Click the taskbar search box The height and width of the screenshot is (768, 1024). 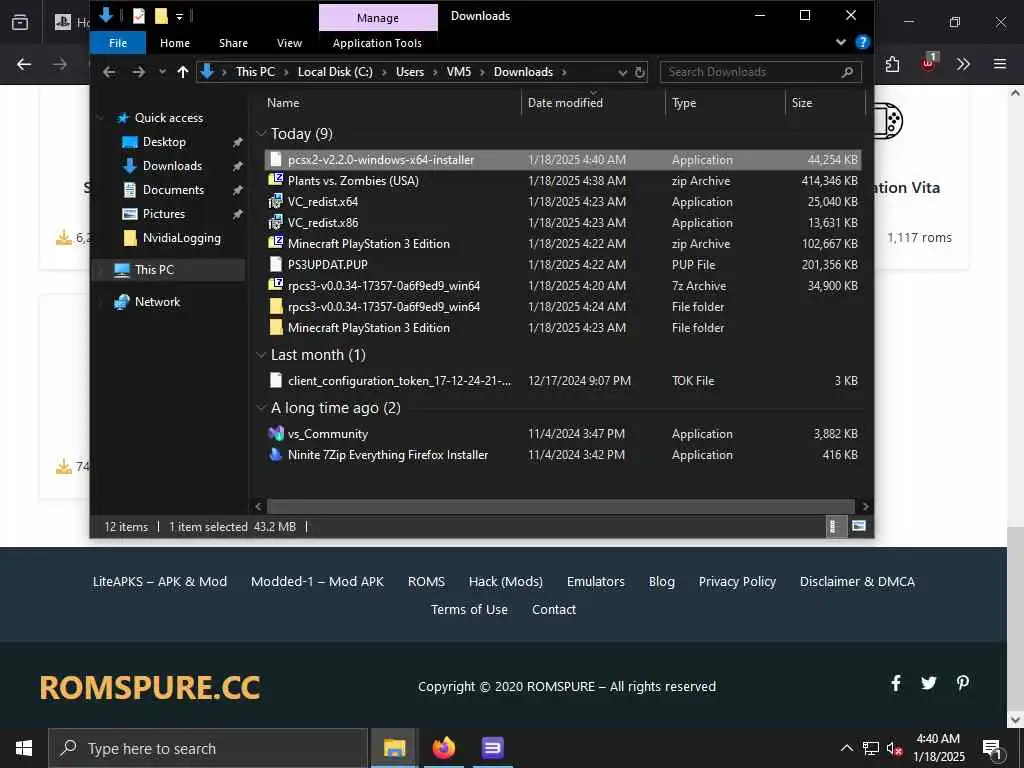click(208, 748)
